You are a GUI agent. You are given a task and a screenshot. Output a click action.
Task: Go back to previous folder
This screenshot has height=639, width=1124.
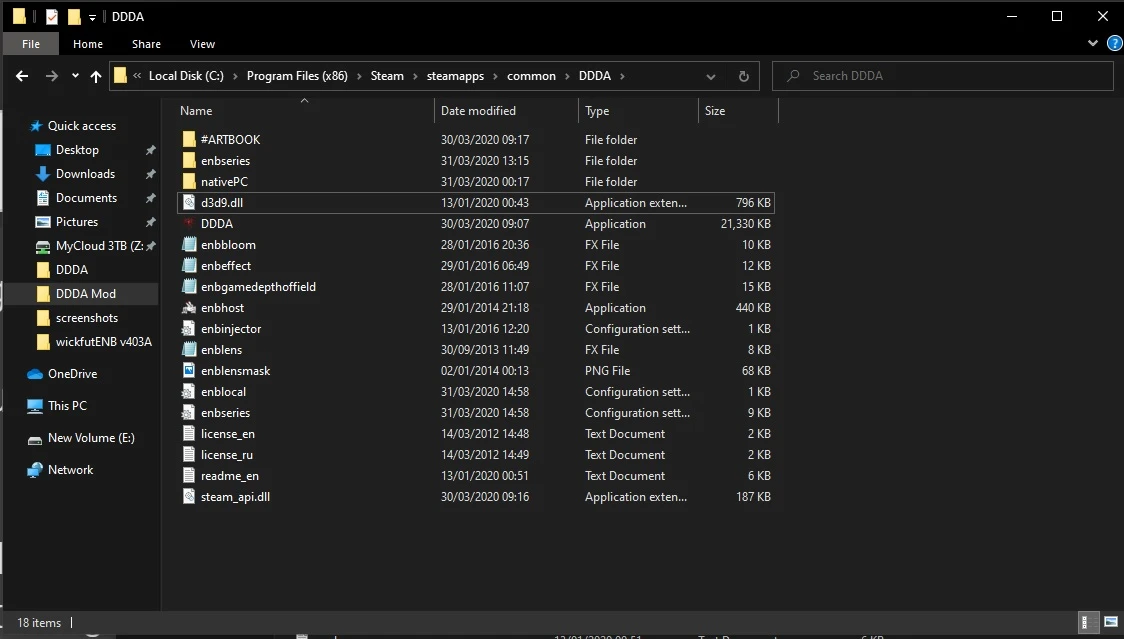22,76
